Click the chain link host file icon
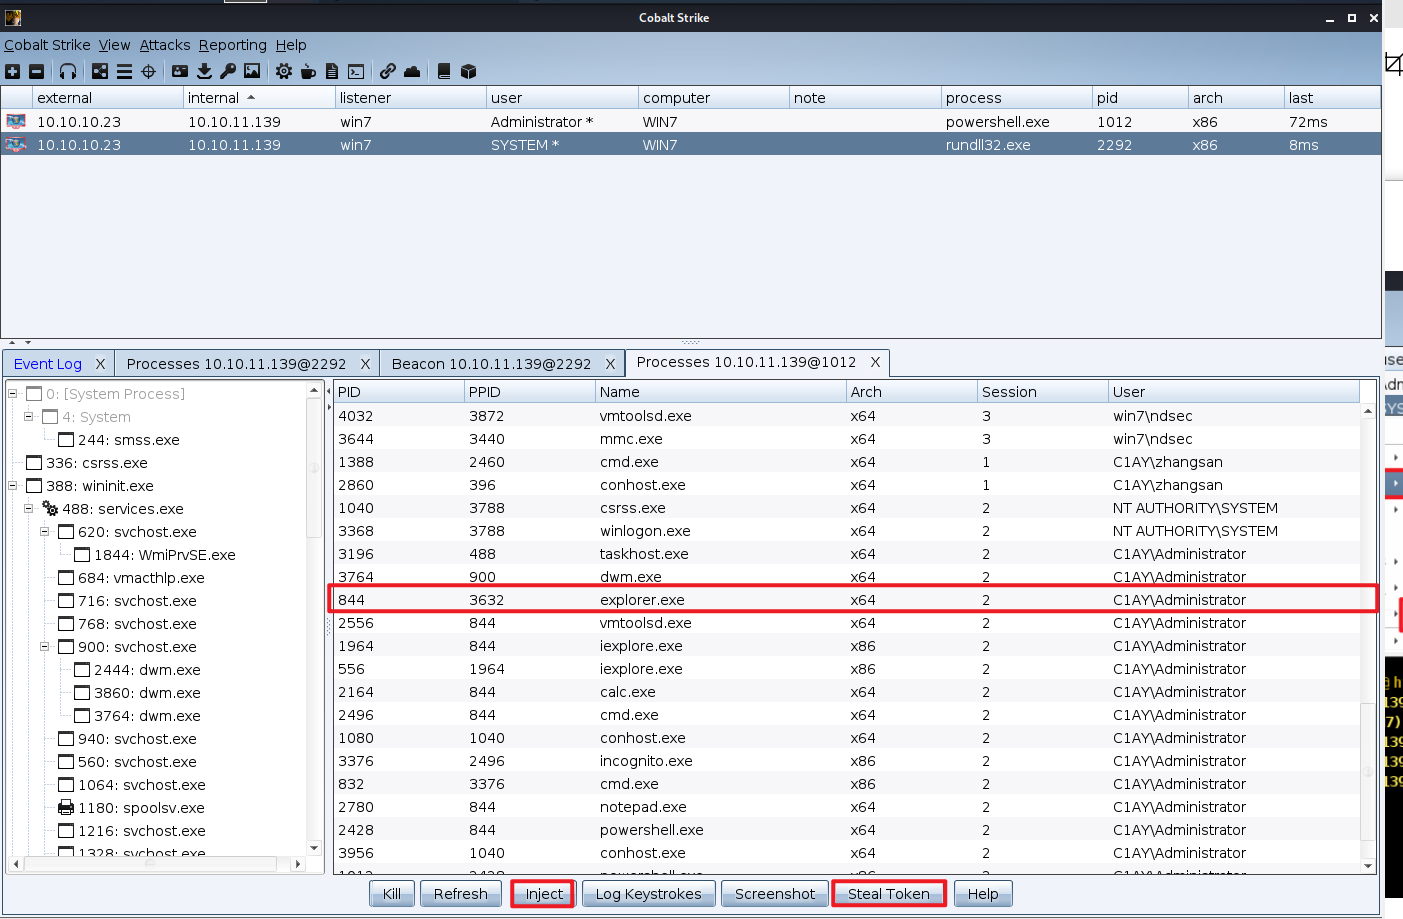Image resolution: width=1403 pixels, height=919 pixels. [x=388, y=71]
